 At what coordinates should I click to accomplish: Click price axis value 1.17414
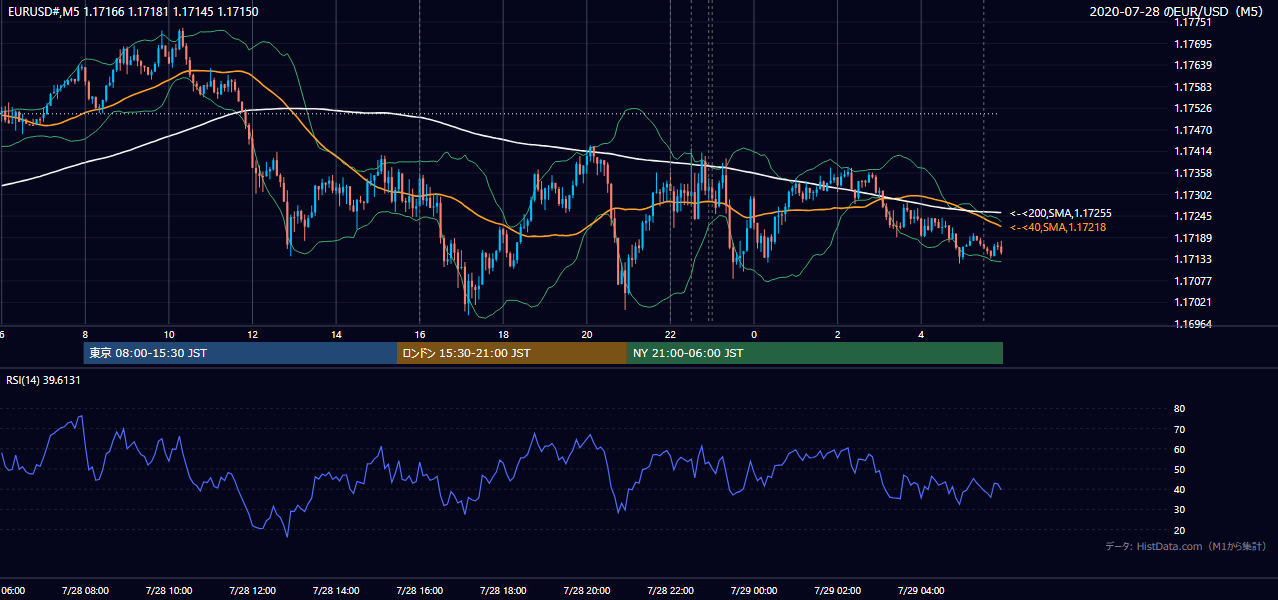1193,152
